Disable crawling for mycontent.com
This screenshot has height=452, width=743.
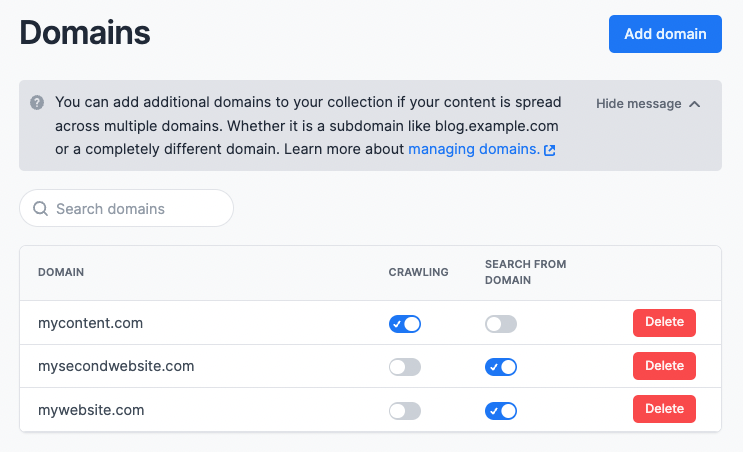coord(405,324)
